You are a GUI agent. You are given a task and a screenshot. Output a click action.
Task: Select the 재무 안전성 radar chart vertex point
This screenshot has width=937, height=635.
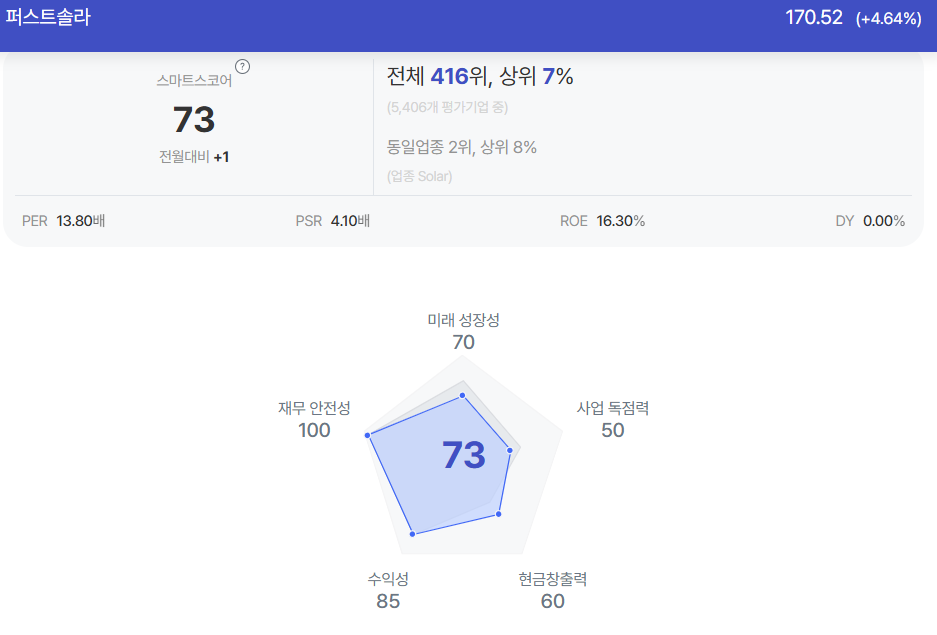click(368, 435)
